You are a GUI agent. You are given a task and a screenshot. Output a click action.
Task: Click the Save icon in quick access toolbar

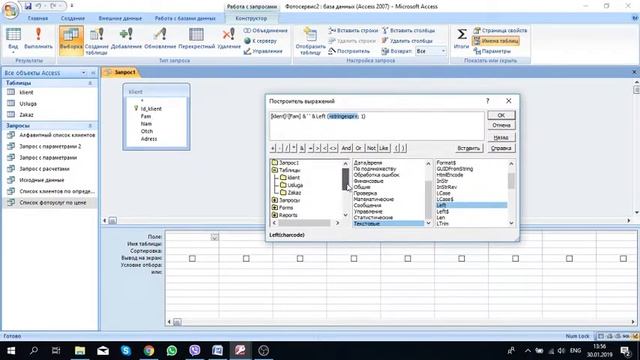point(28,6)
